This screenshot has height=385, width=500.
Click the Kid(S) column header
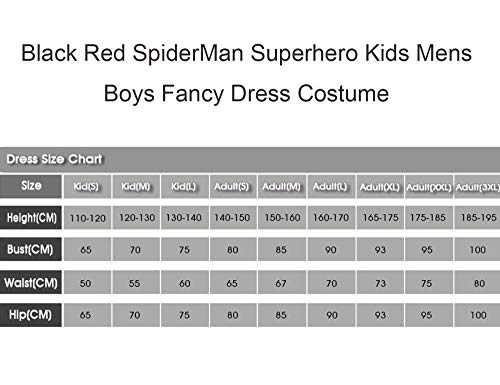coord(87,186)
